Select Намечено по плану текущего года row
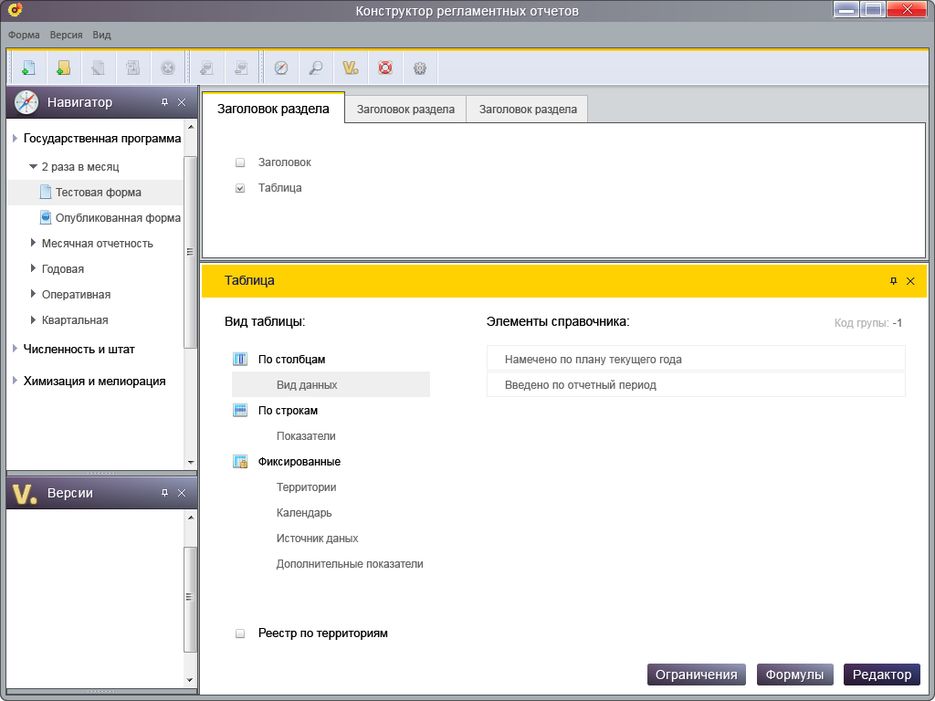 pyautogui.click(x=696, y=359)
